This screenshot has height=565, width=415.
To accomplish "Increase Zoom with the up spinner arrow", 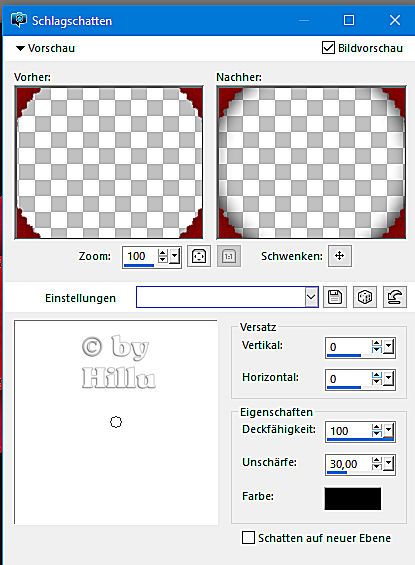I will click(163, 253).
